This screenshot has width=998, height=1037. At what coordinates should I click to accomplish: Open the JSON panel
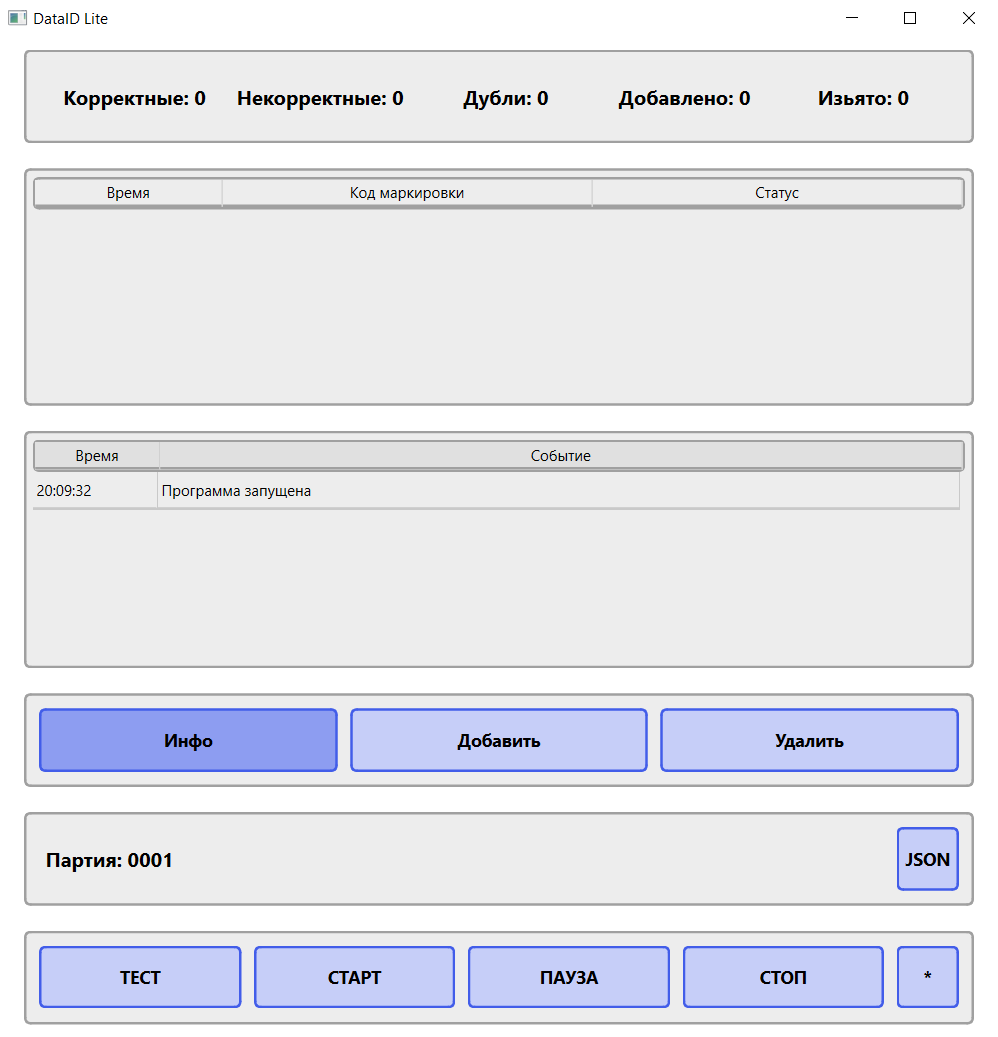[927, 859]
